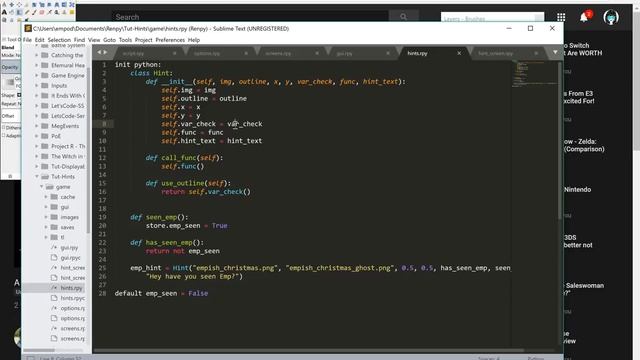
Task: Toggle the Dithering checkbox in paint window
Action: pyautogui.click(x=4, y=127)
